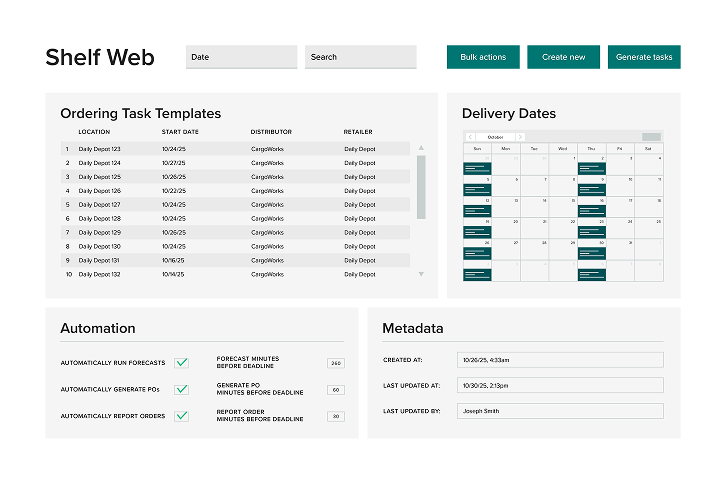Open Bulk actions menu
This screenshot has height=484, width=726.
click(x=483, y=57)
